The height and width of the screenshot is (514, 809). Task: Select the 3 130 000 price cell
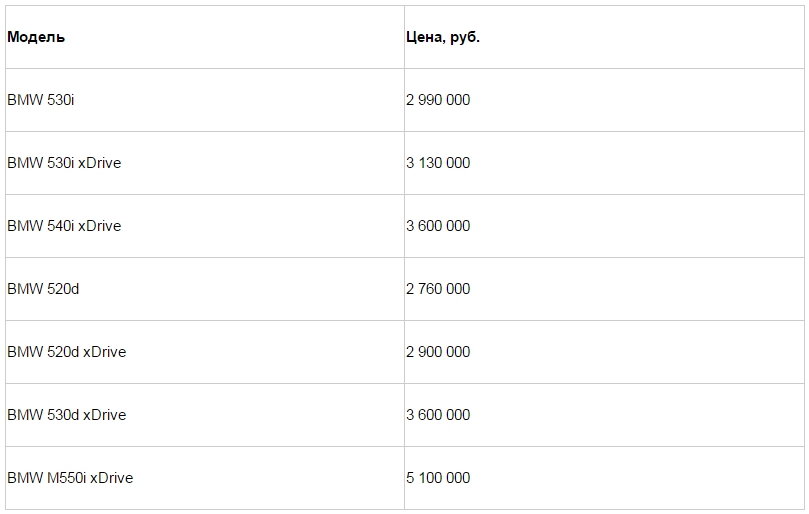604,163
